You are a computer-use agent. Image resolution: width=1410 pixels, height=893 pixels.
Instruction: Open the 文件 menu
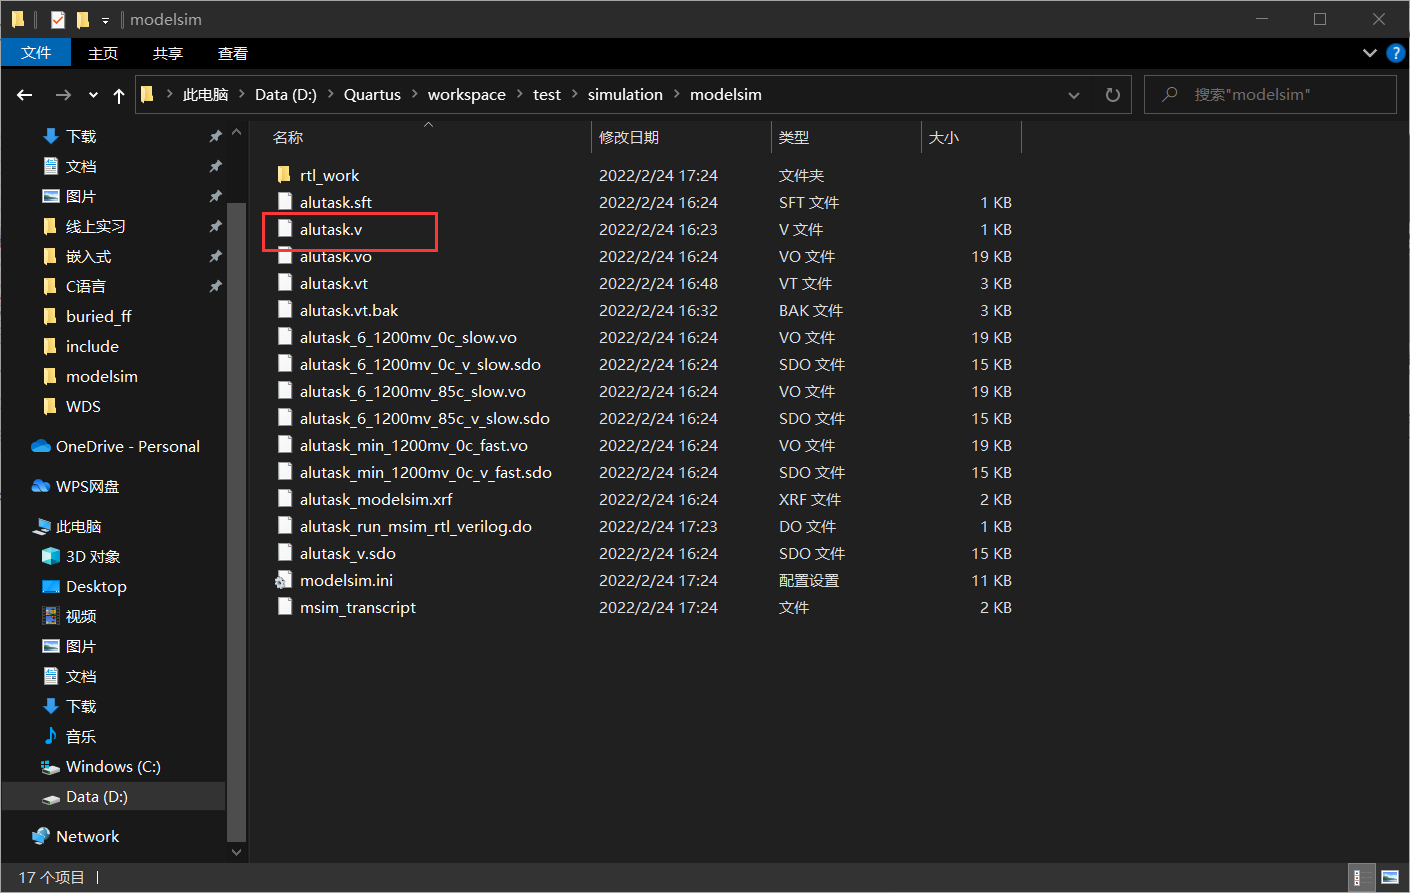click(x=36, y=53)
